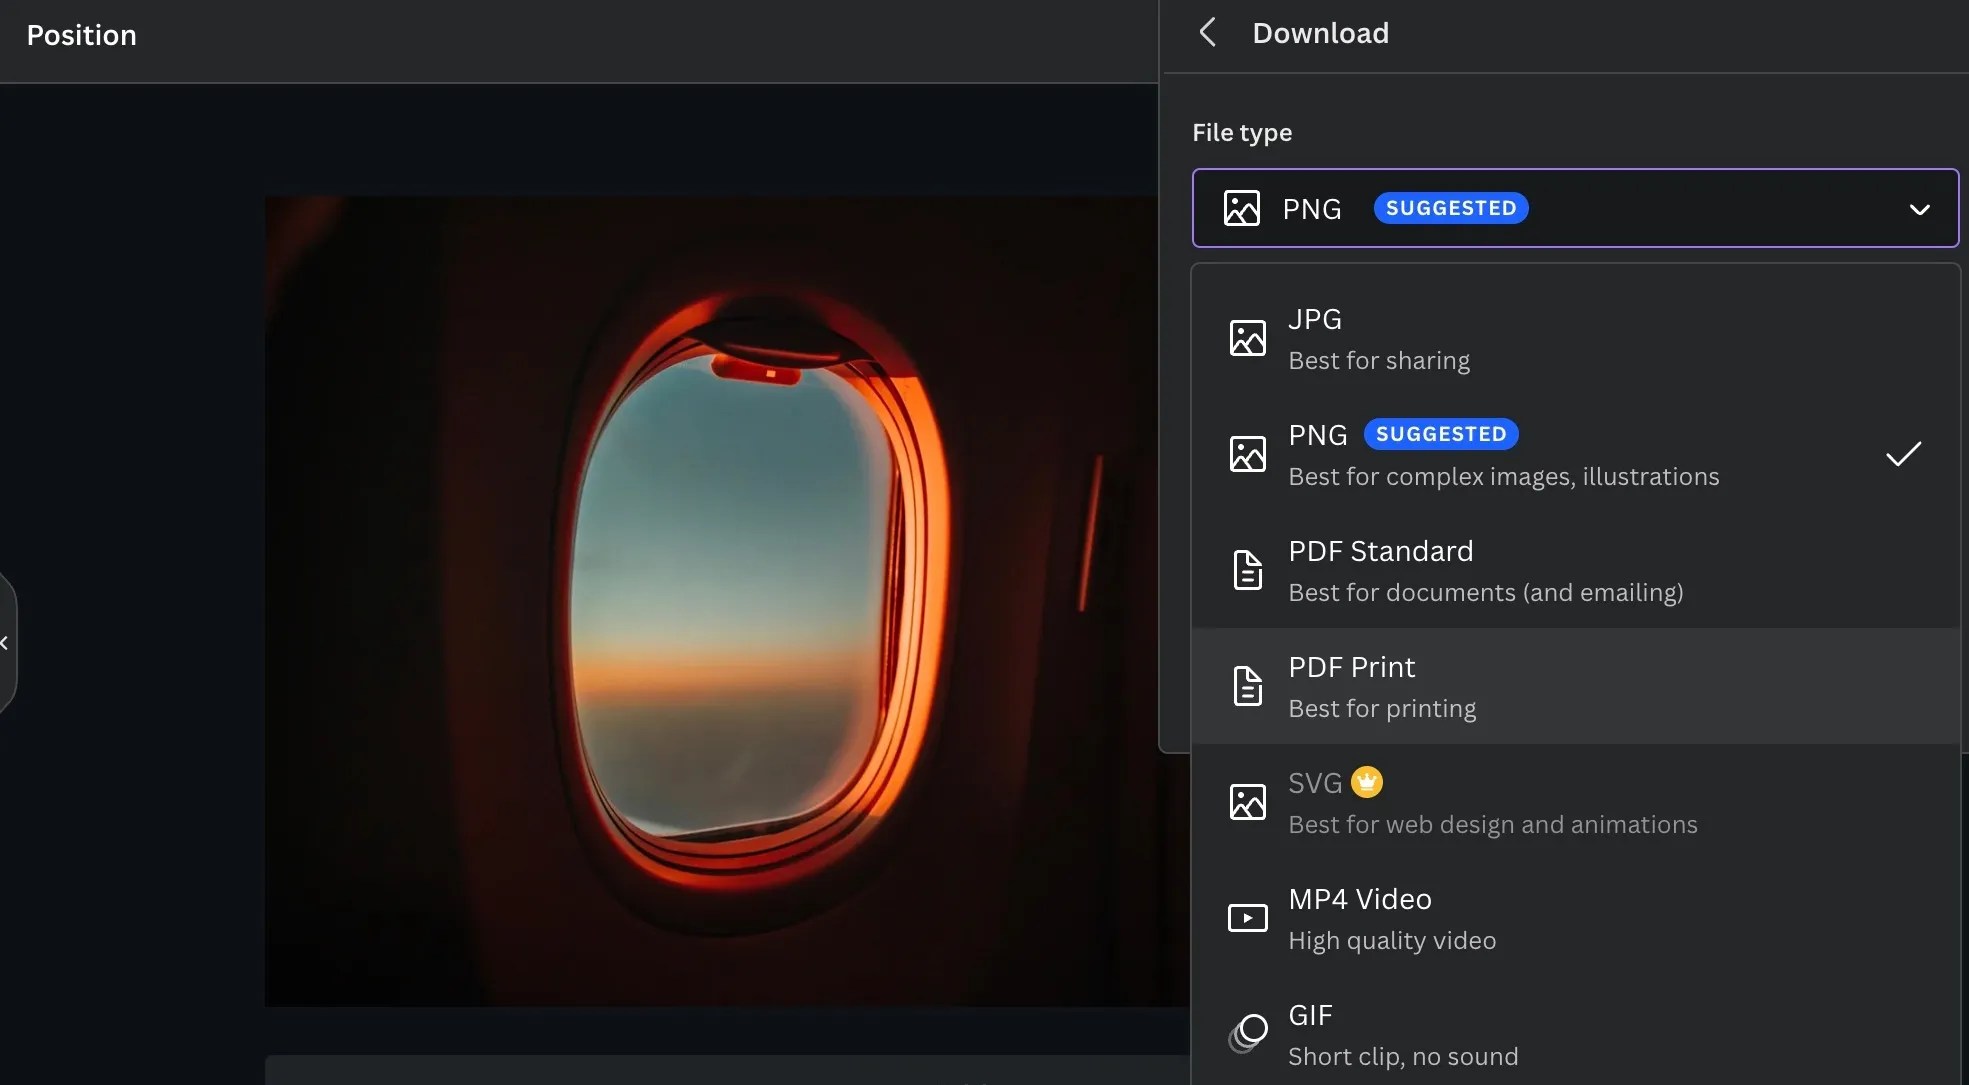Click the JPG image icon
The width and height of the screenshot is (1969, 1085).
coord(1247,338)
